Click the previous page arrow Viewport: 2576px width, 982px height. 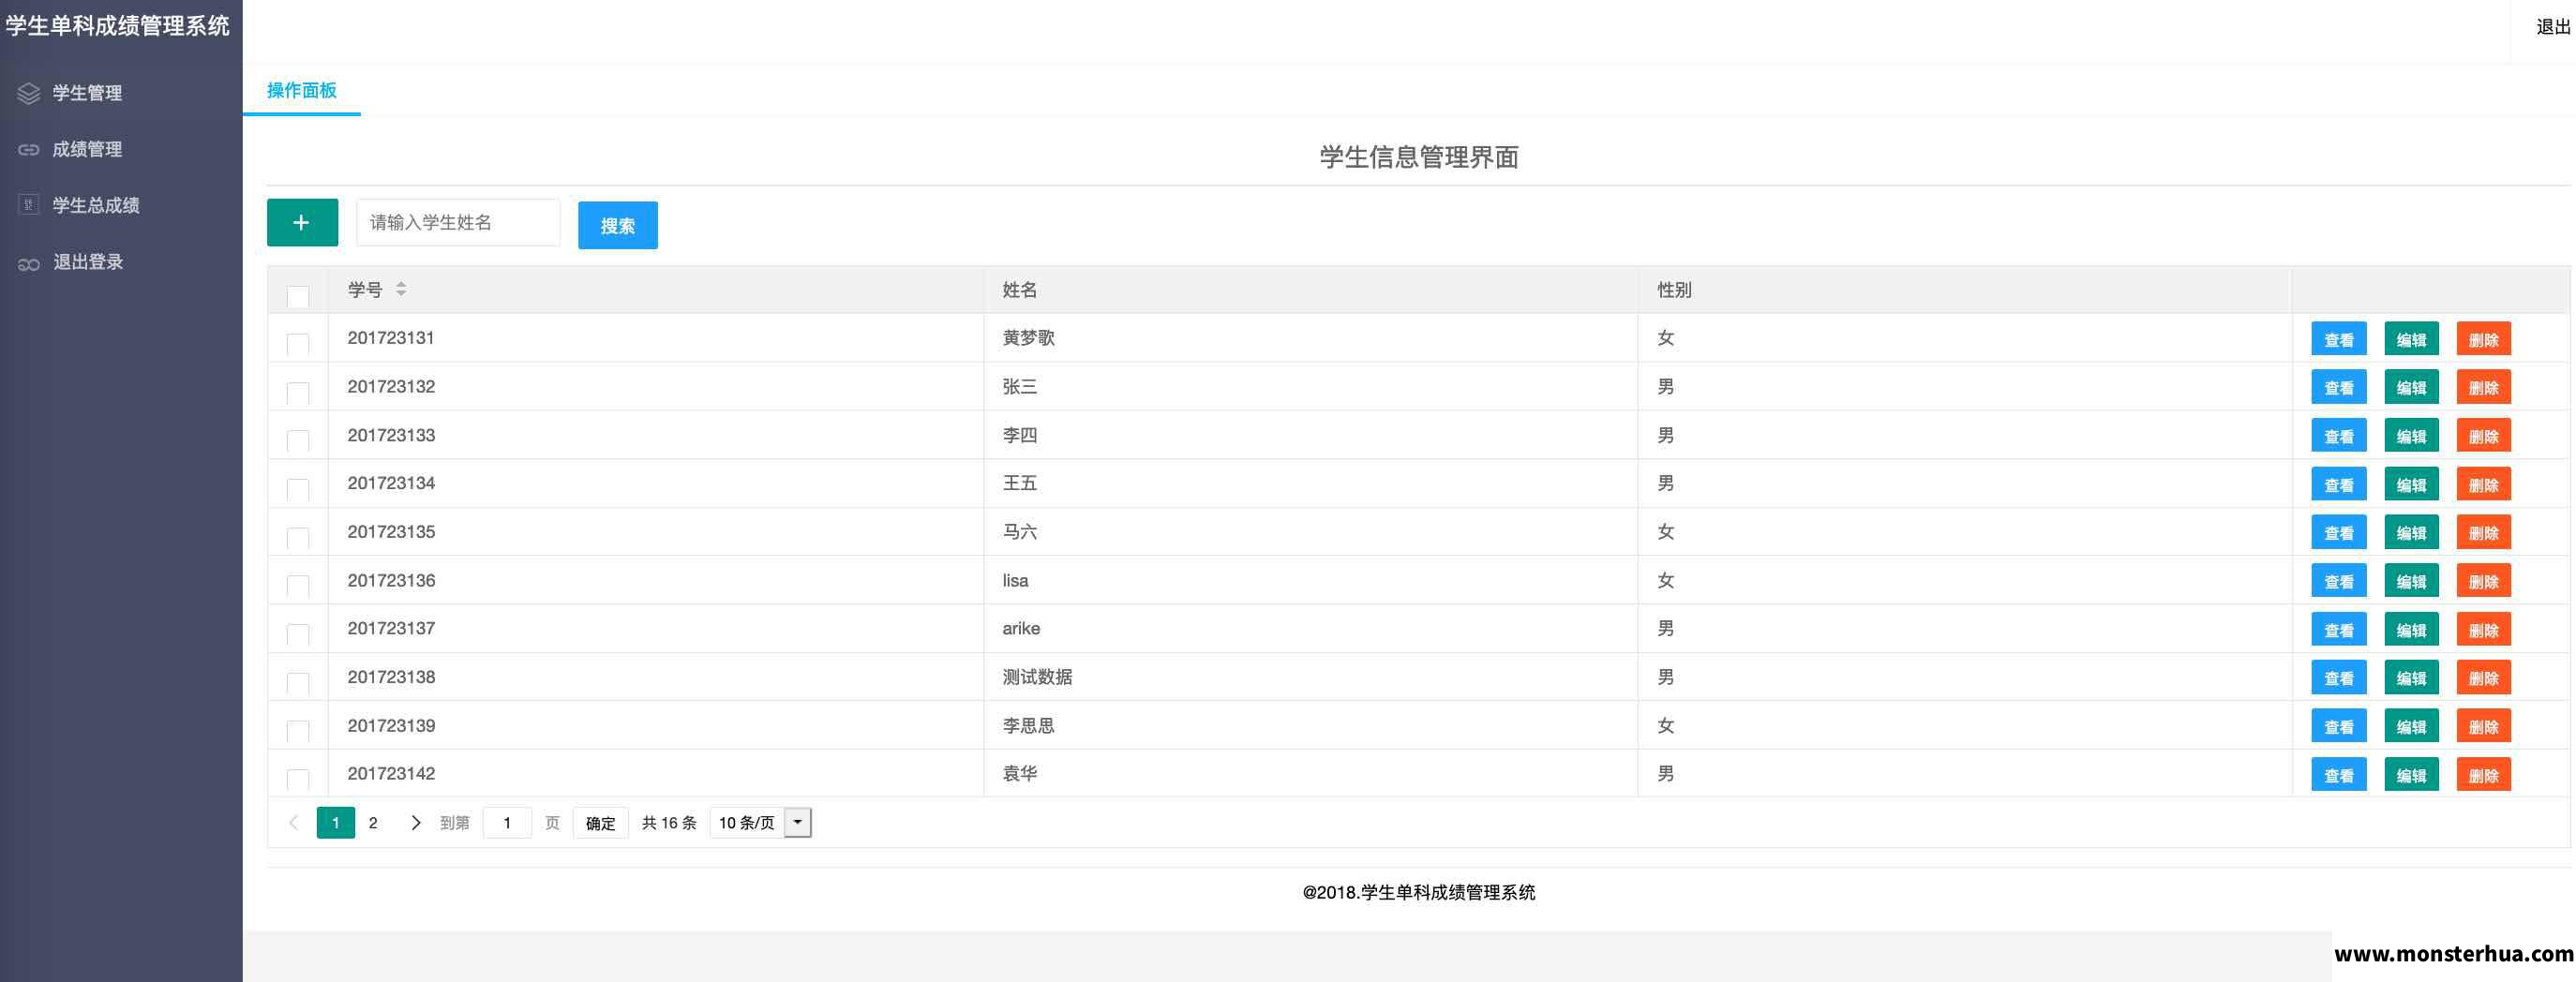click(x=293, y=823)
